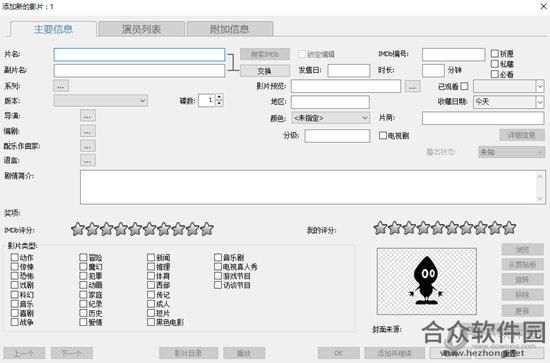Open the 影片目录 button
This screenshot has width=550, height=363.
click(x=188, y=353)
